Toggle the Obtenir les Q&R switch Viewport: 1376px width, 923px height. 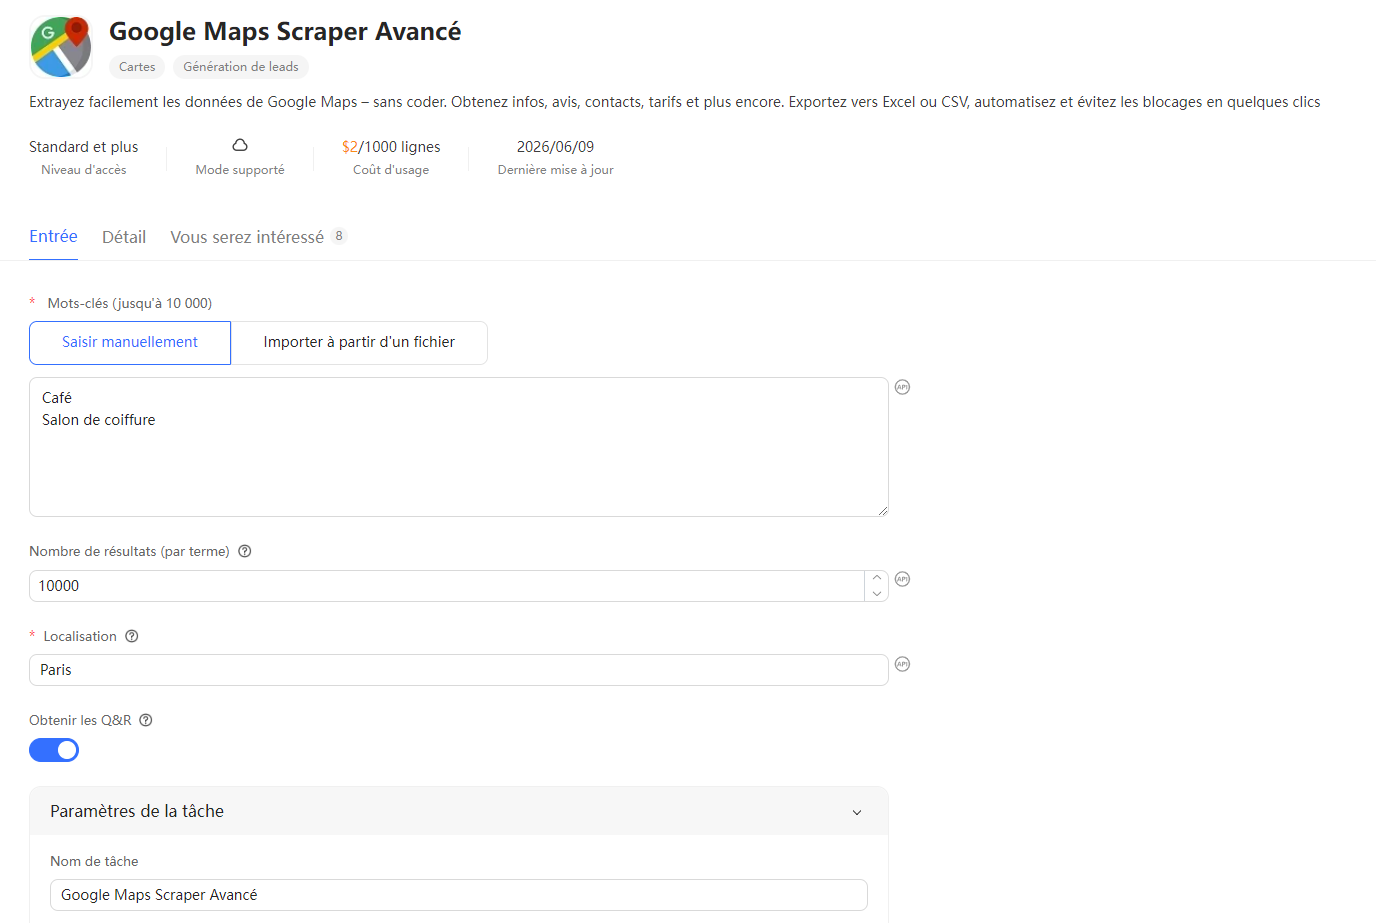(x=54, y=750)
